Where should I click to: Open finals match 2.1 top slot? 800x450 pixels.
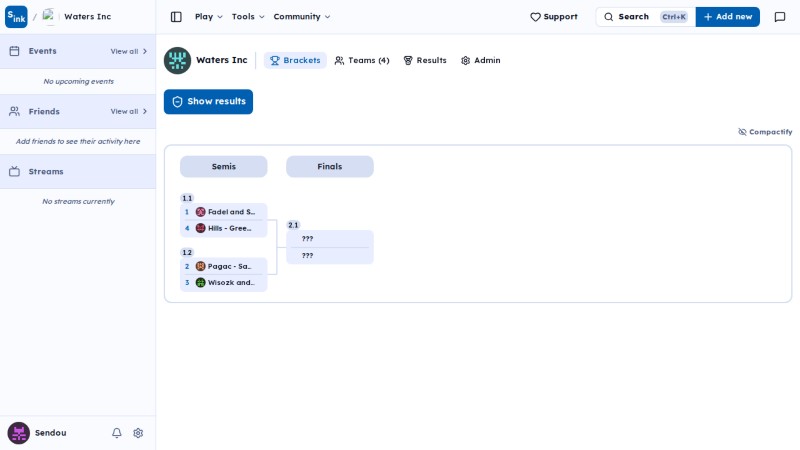coord(330,239)
